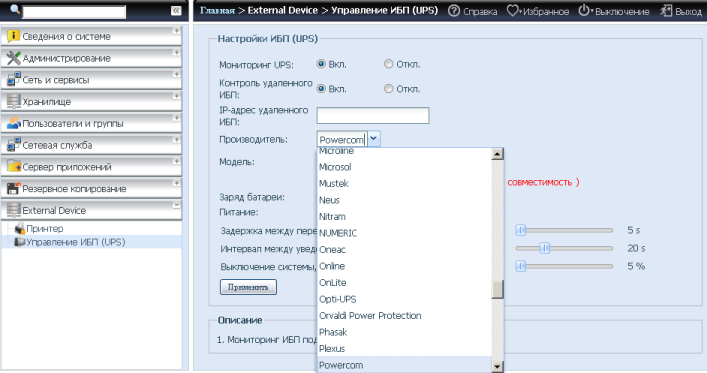Click the Пользователи и группы icon
The height and width of the screenshot is (373, 707).
(14, 123)
